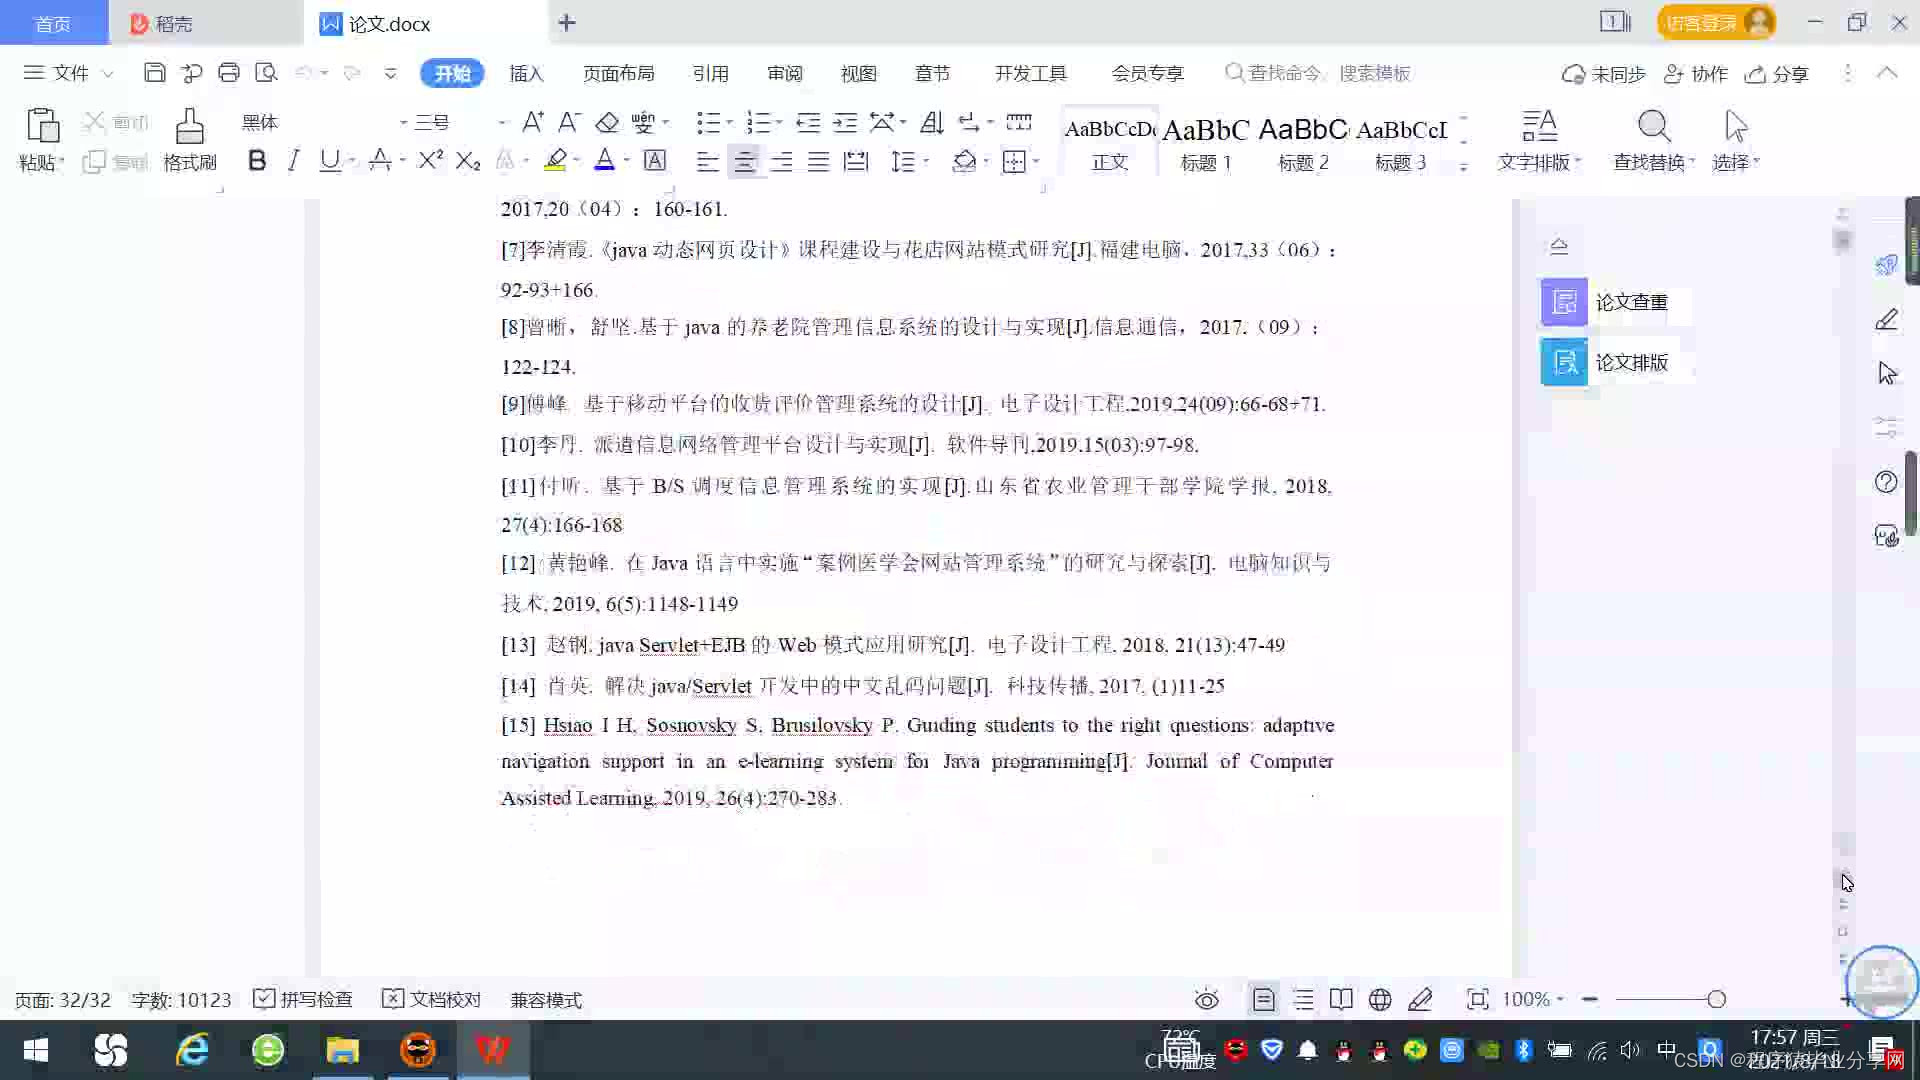Toggle spell check in status bar
Screen dimensions: 1920x1080
303,999
